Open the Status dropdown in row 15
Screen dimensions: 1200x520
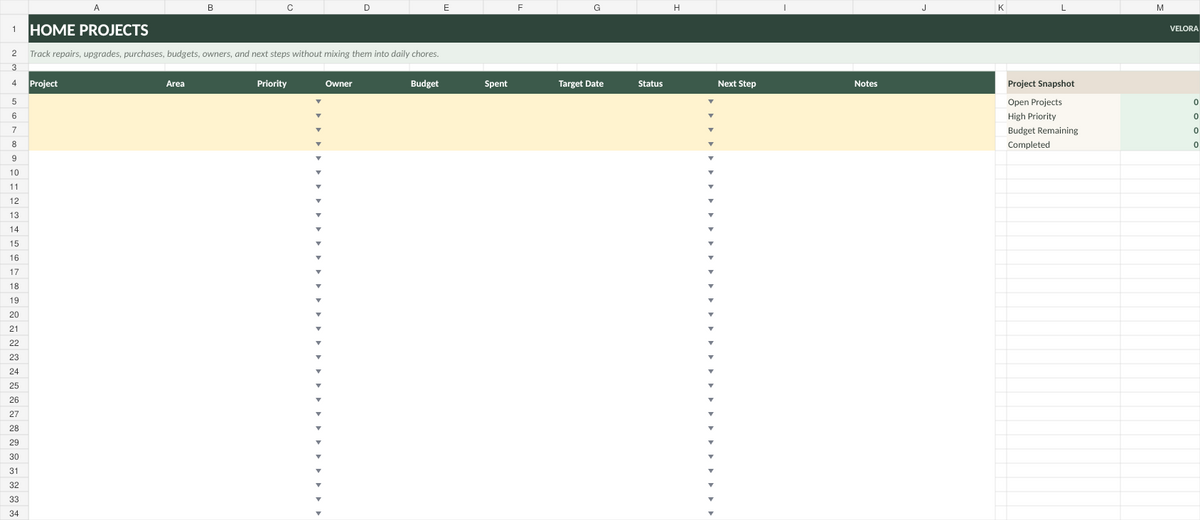click(x=711, y=243)
